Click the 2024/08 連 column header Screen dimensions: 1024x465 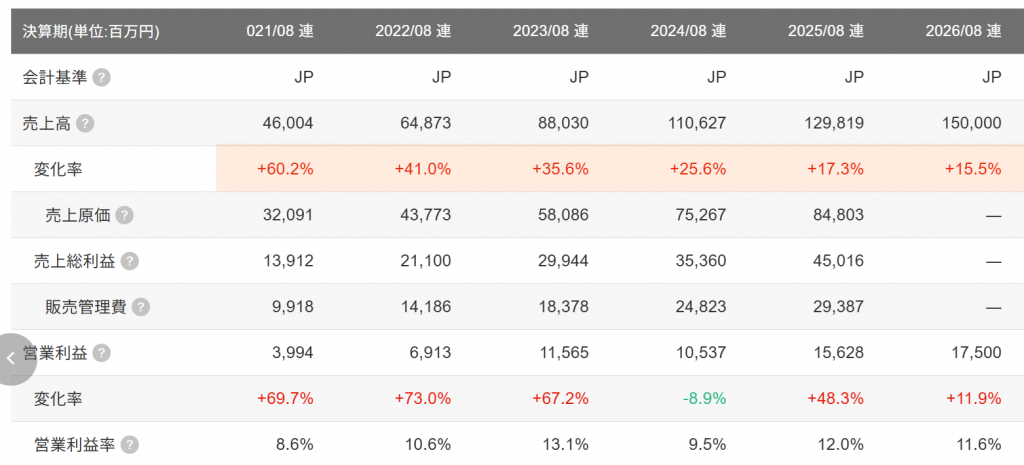click(x=688, y=31)
